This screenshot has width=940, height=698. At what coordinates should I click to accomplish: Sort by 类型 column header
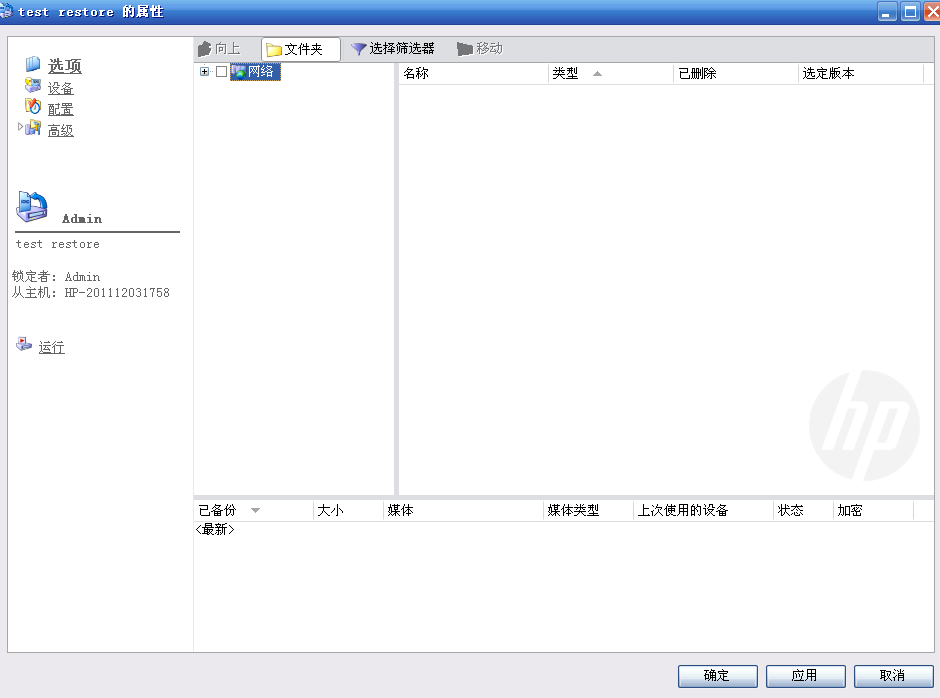(x=610, y=74)
